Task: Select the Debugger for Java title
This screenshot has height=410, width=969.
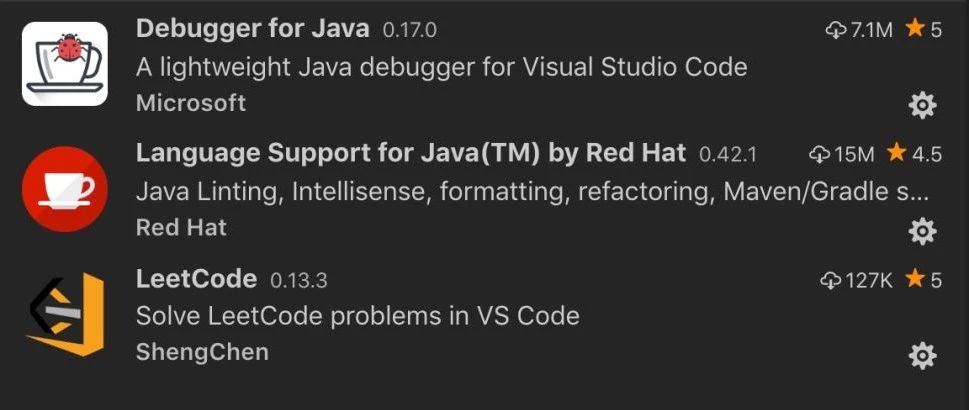Action: click(253, 29)
